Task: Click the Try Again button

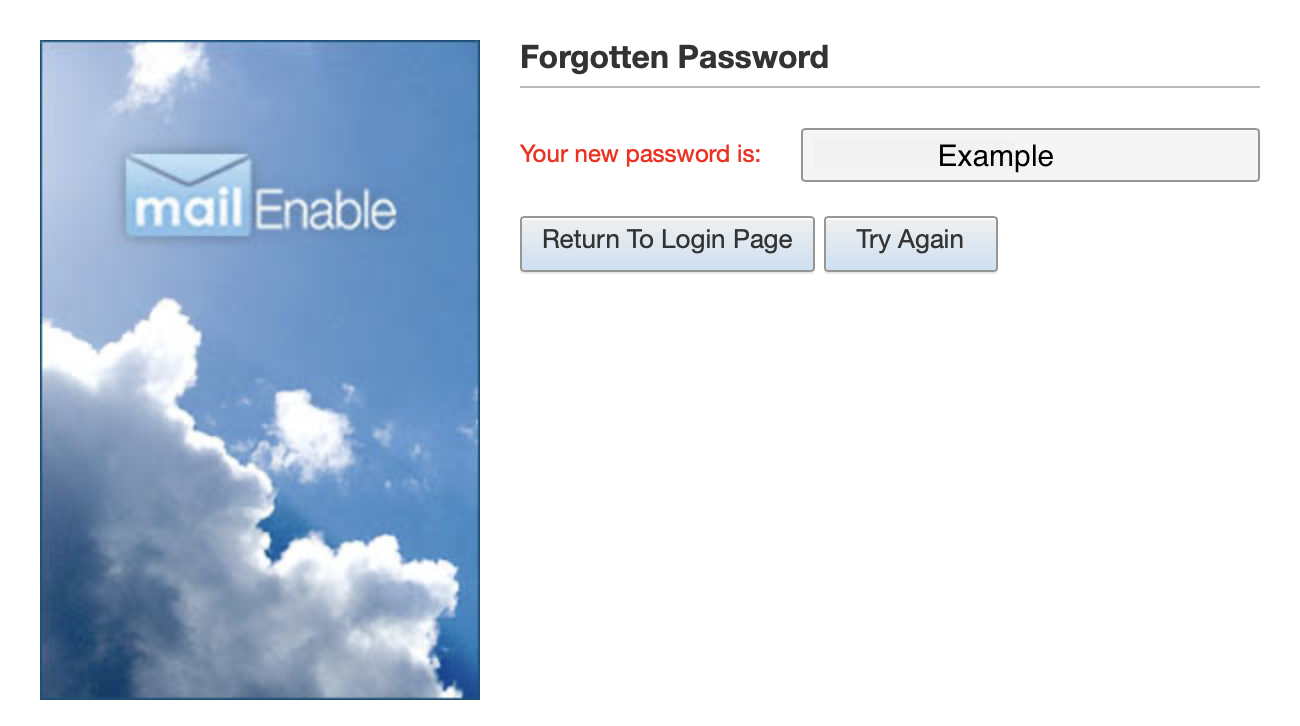Action: (910, 243)
